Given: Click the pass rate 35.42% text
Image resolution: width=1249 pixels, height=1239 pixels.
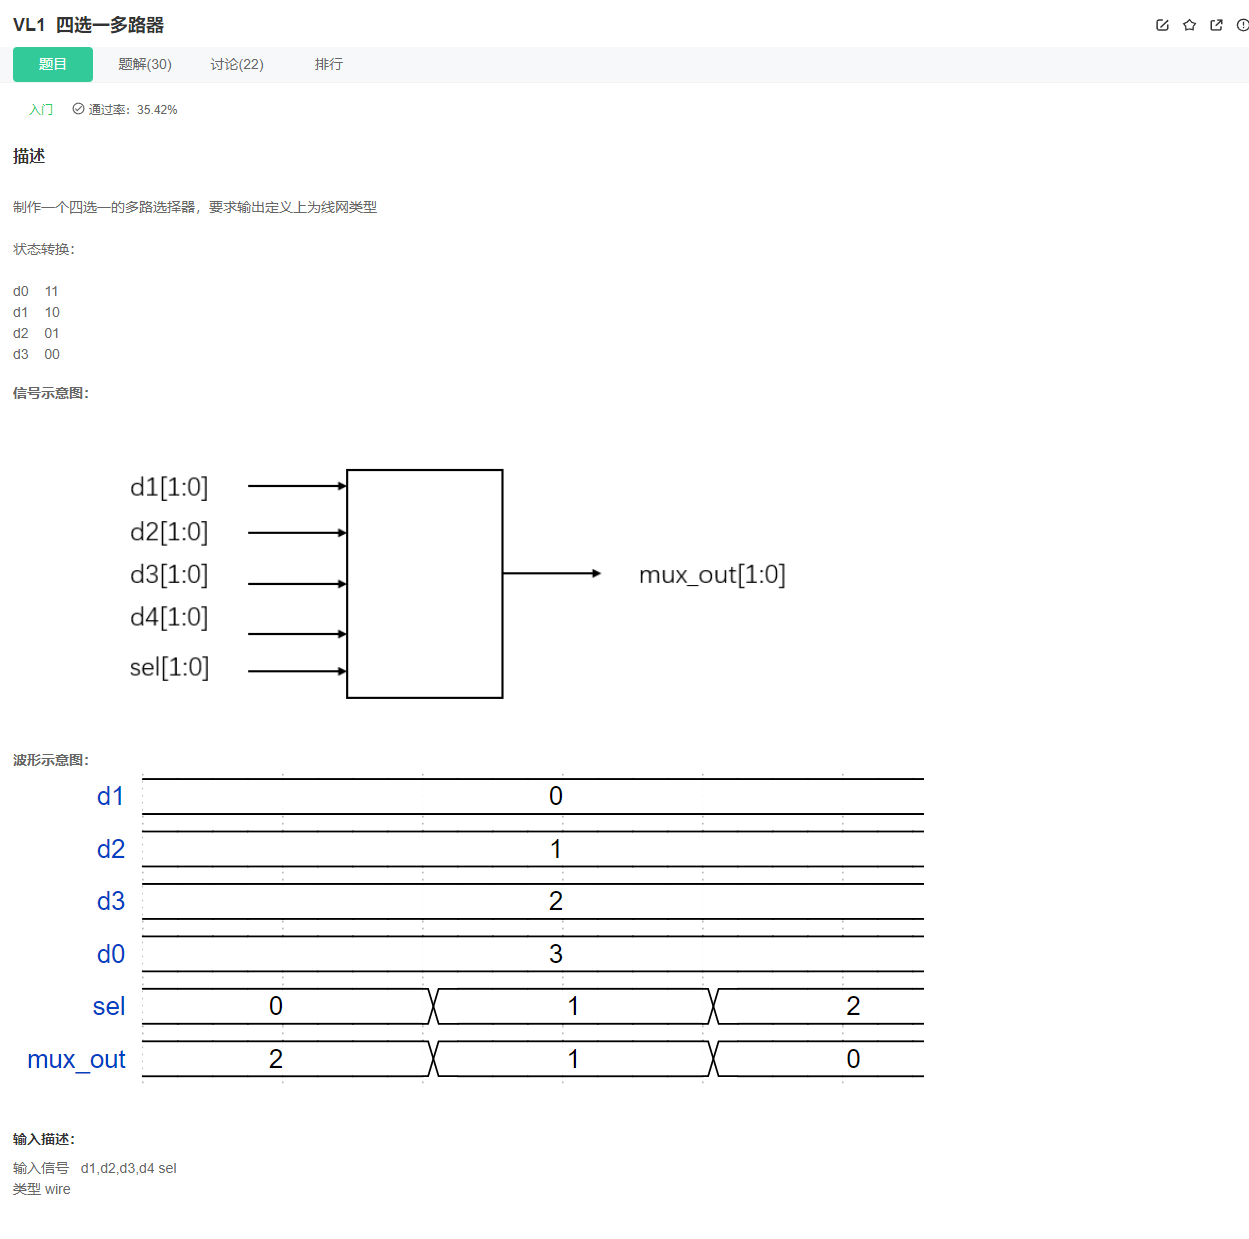Looking at the screenshot, I should 133,110.
